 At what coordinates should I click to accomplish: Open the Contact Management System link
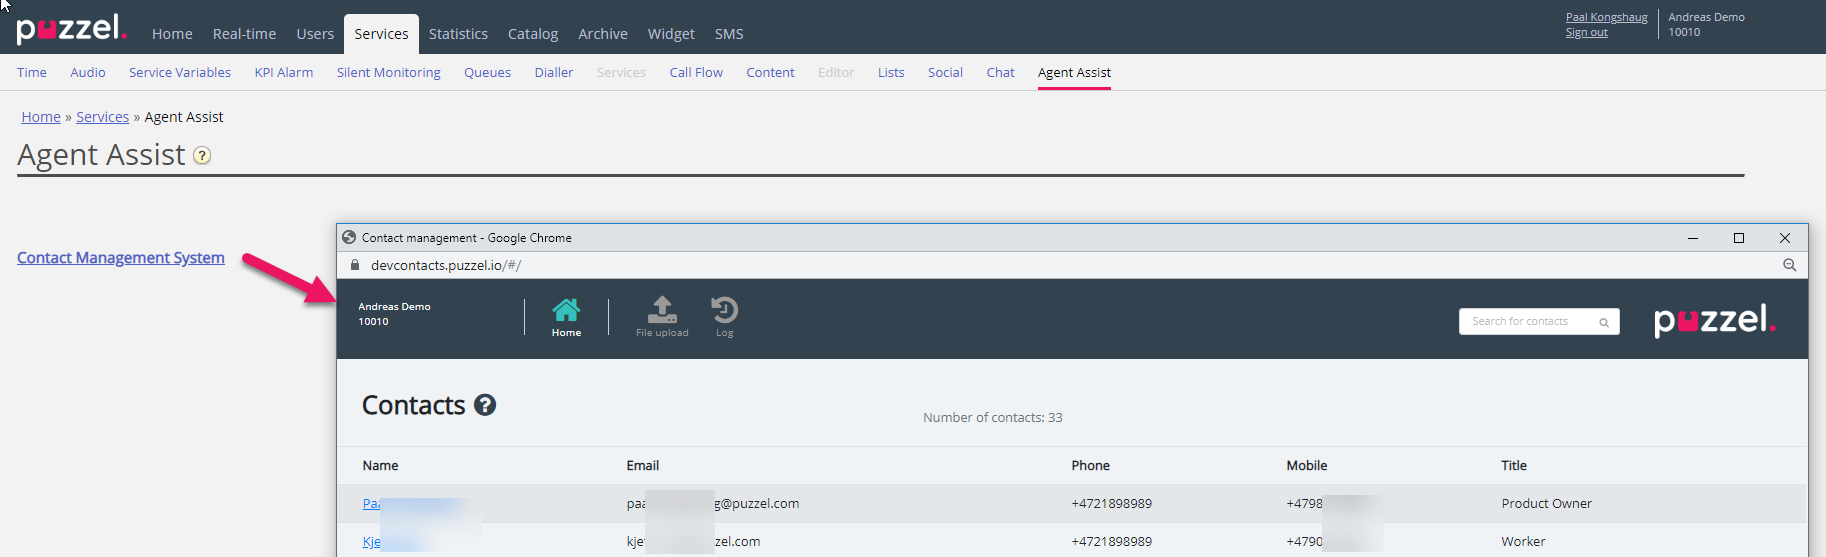pos(121,258)
